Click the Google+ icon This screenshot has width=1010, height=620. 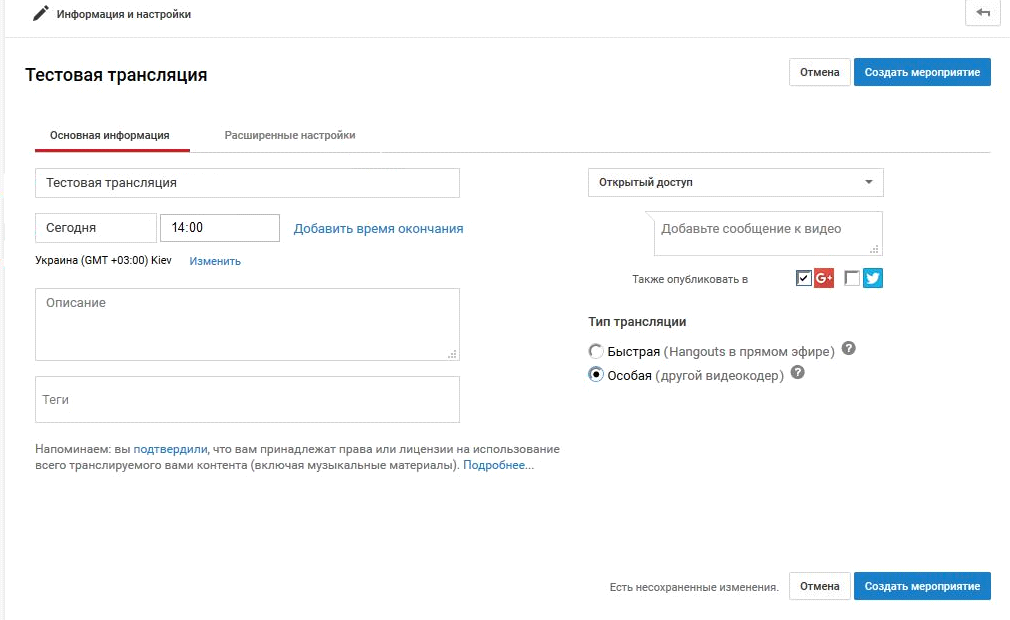click(x=824, y=279)
